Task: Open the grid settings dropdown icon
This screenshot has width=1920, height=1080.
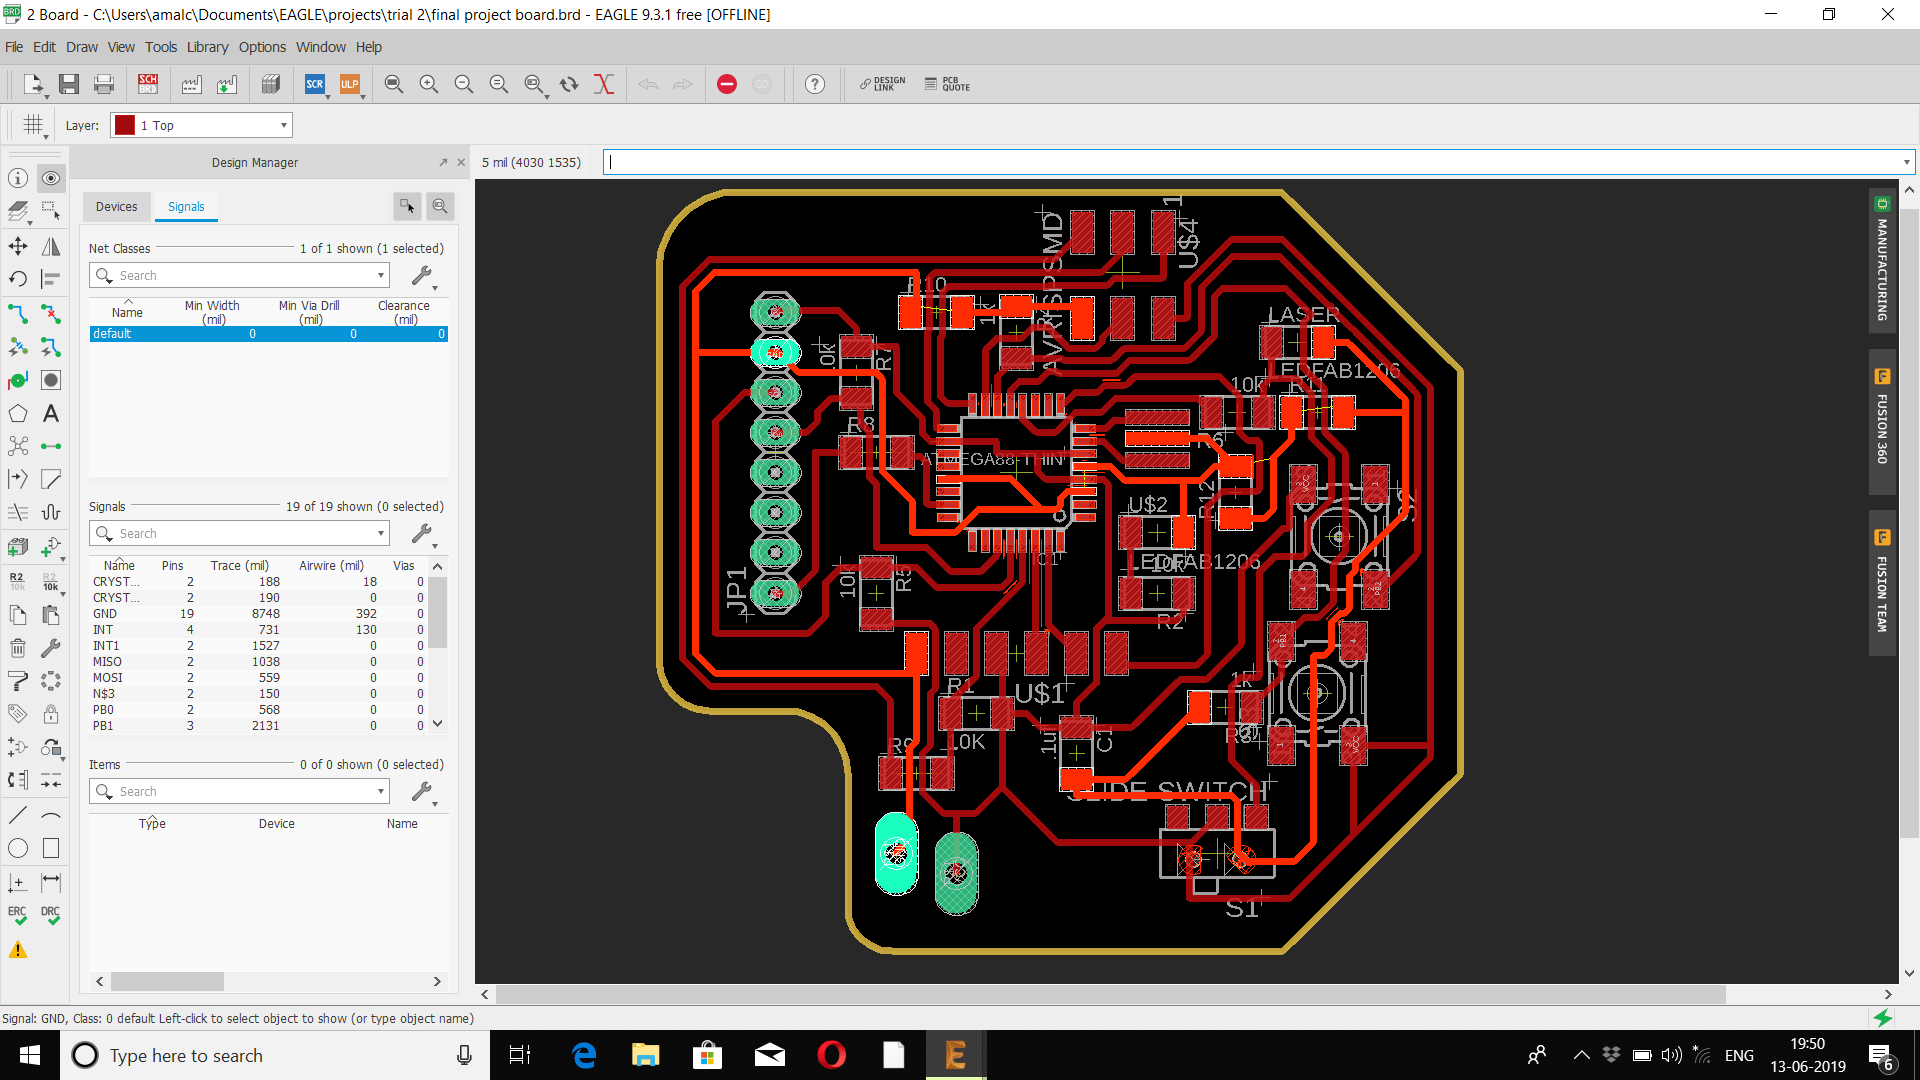Action: point(35,125)
